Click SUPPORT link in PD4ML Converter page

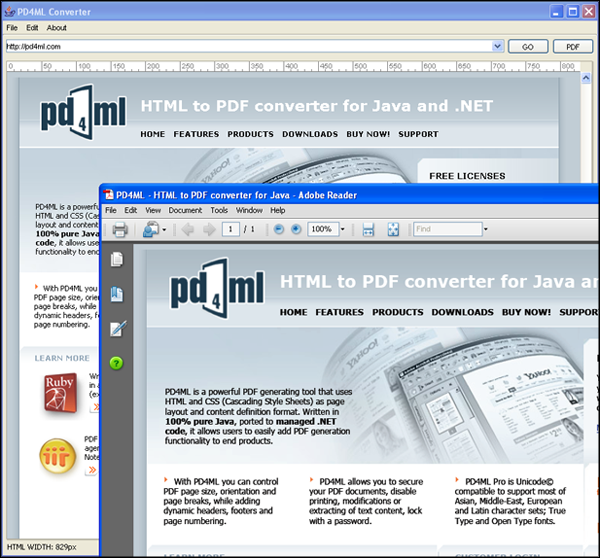click(419, 134)
